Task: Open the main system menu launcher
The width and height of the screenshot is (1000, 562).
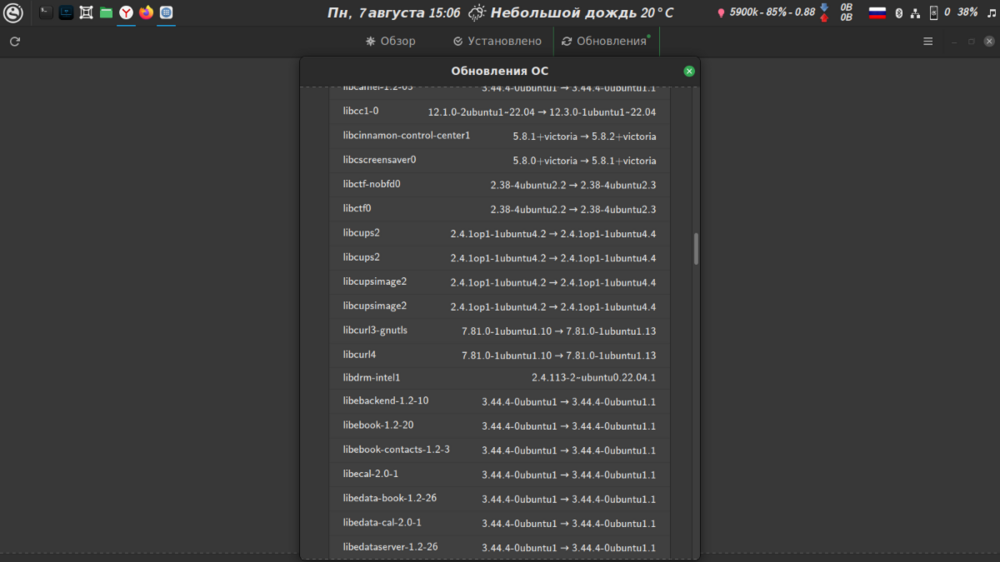Action: click(13, 13)
